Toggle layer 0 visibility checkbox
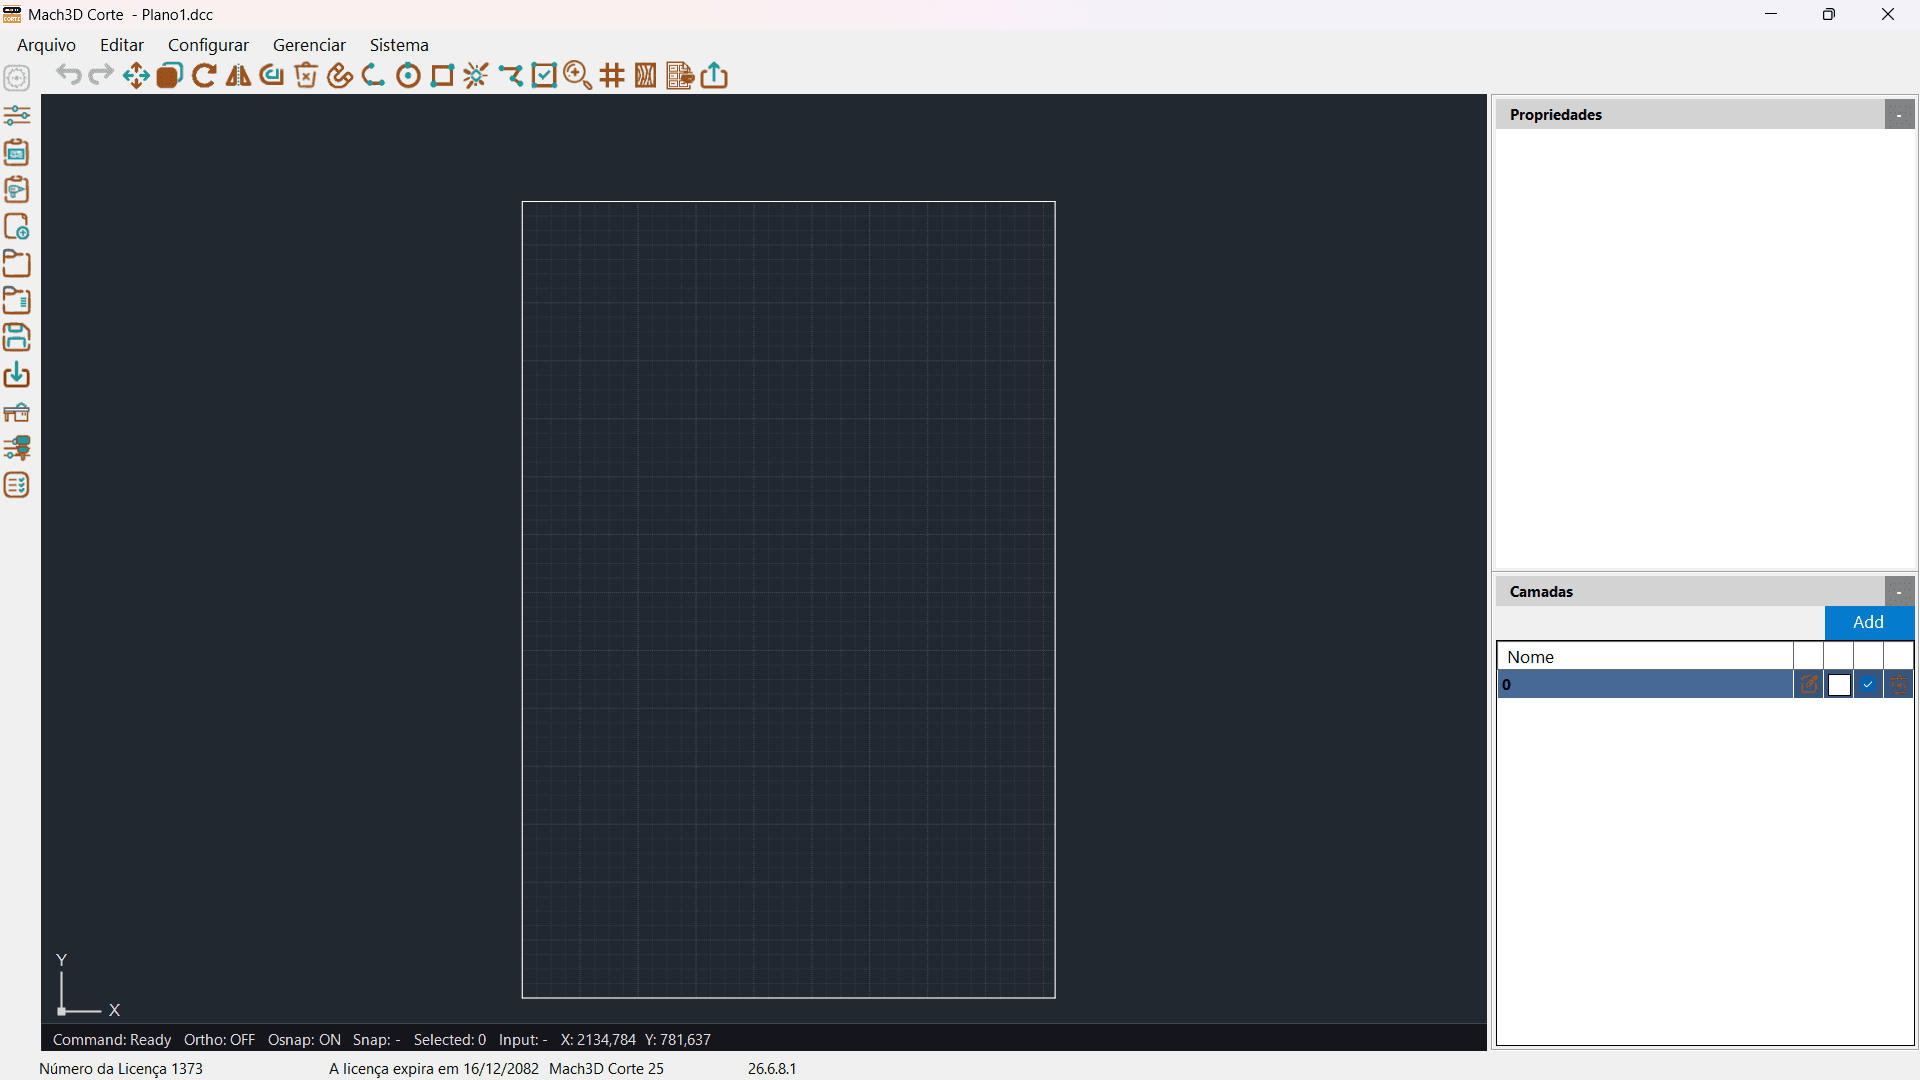This screenshot has height=1080, width=1920. pos(1868,684)
